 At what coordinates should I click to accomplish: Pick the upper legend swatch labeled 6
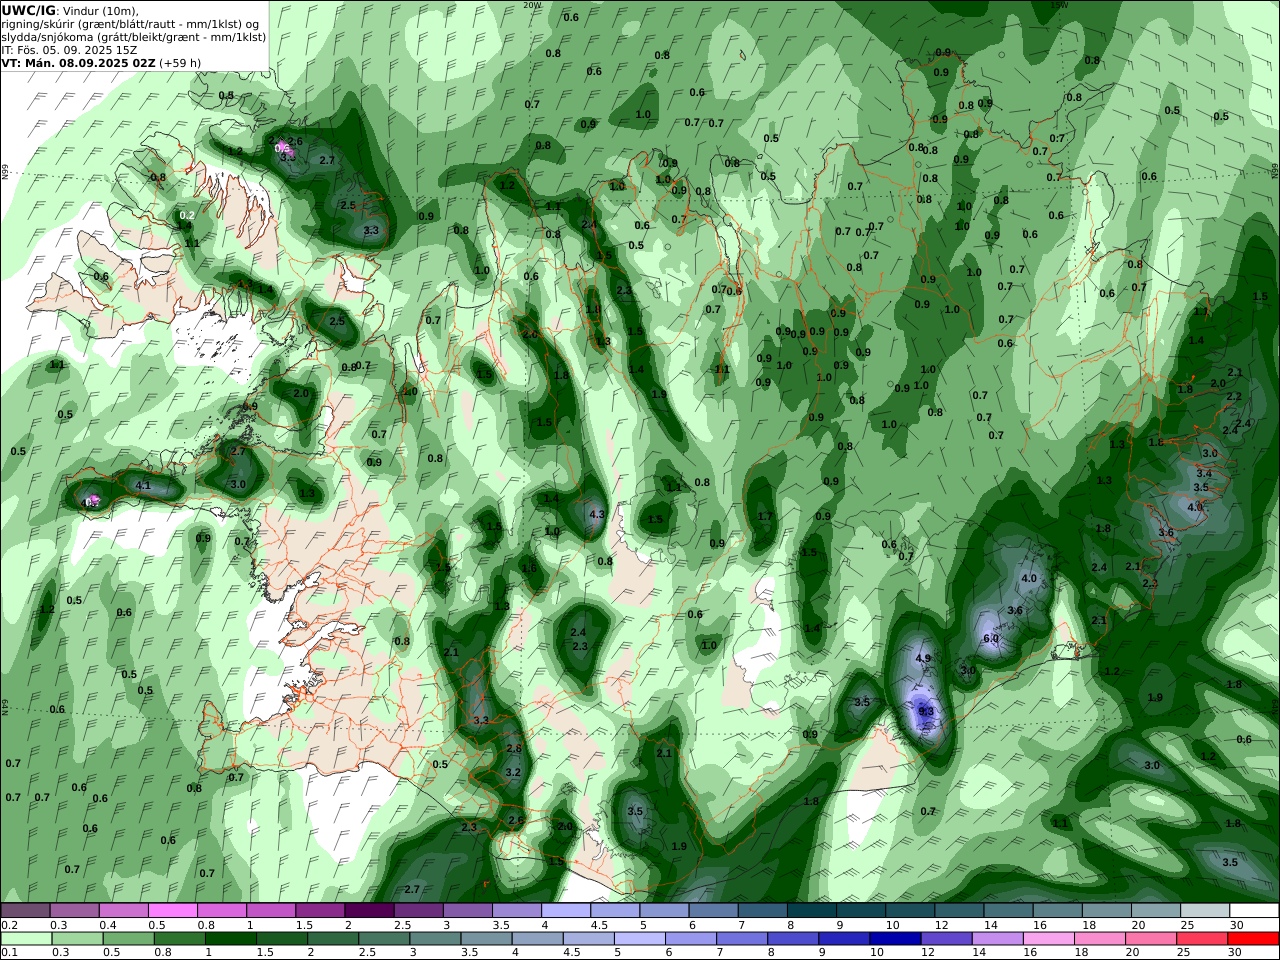[x=714, y=910]
